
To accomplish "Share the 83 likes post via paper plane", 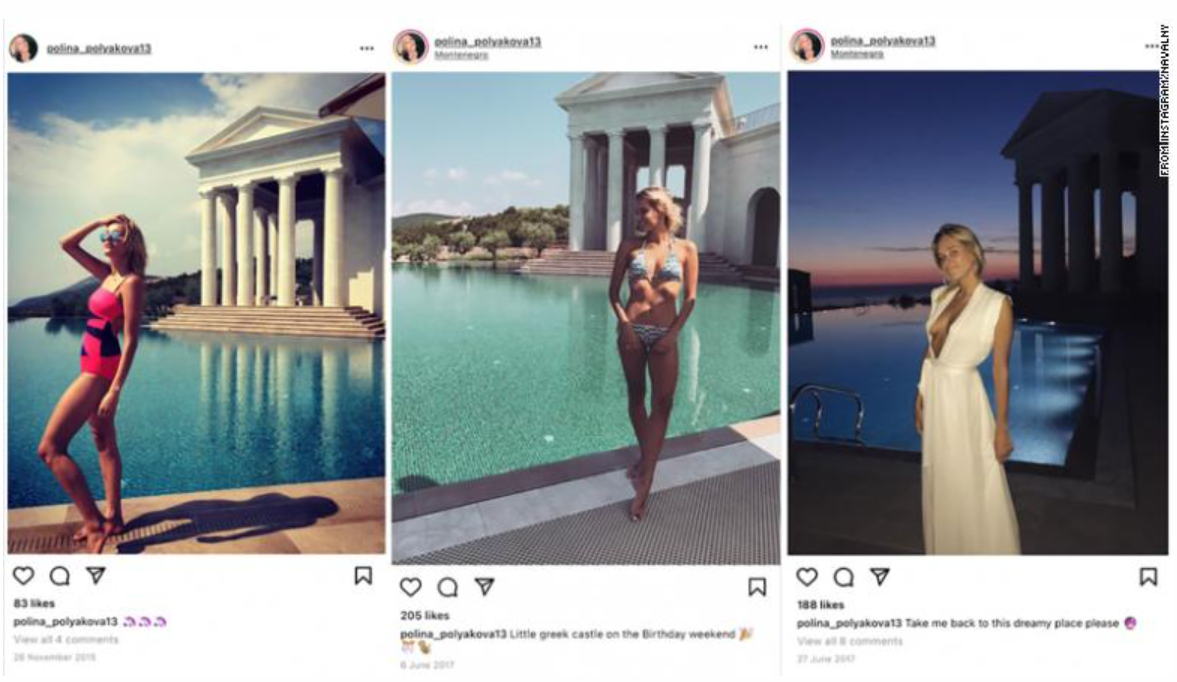I will pos(95,575).
